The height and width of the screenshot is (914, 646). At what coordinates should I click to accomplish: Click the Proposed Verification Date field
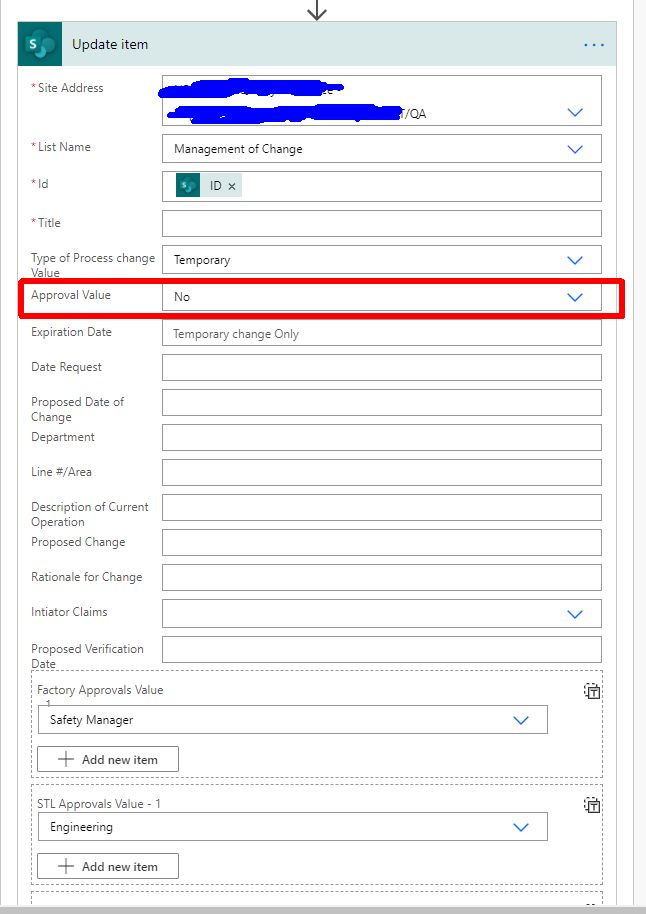(382, 649)
